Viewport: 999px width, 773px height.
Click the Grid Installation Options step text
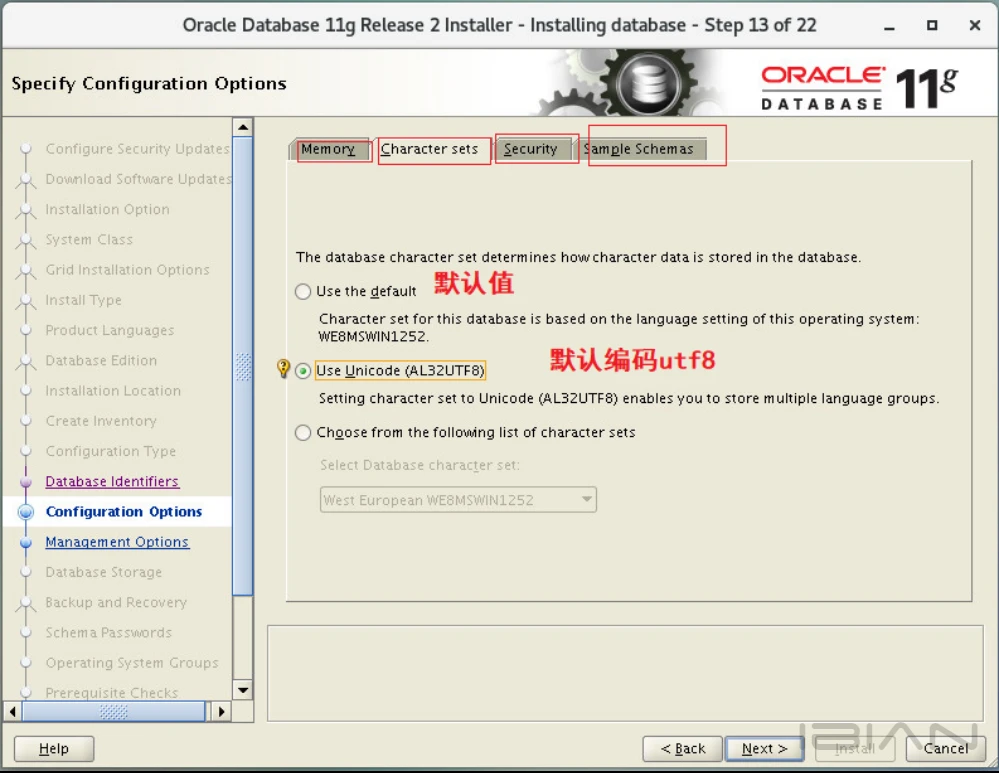[x=127, y=270]
